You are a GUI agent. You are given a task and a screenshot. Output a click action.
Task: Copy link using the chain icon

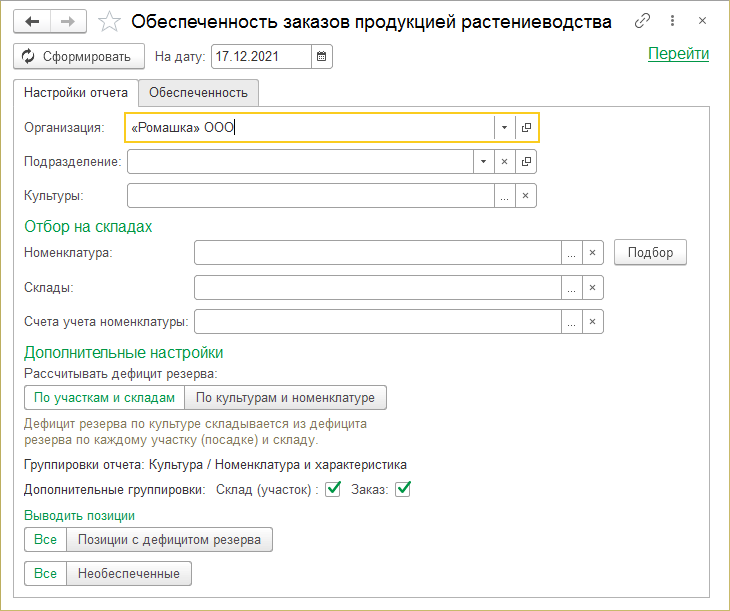pyautogui.click(x=643, y=21)
